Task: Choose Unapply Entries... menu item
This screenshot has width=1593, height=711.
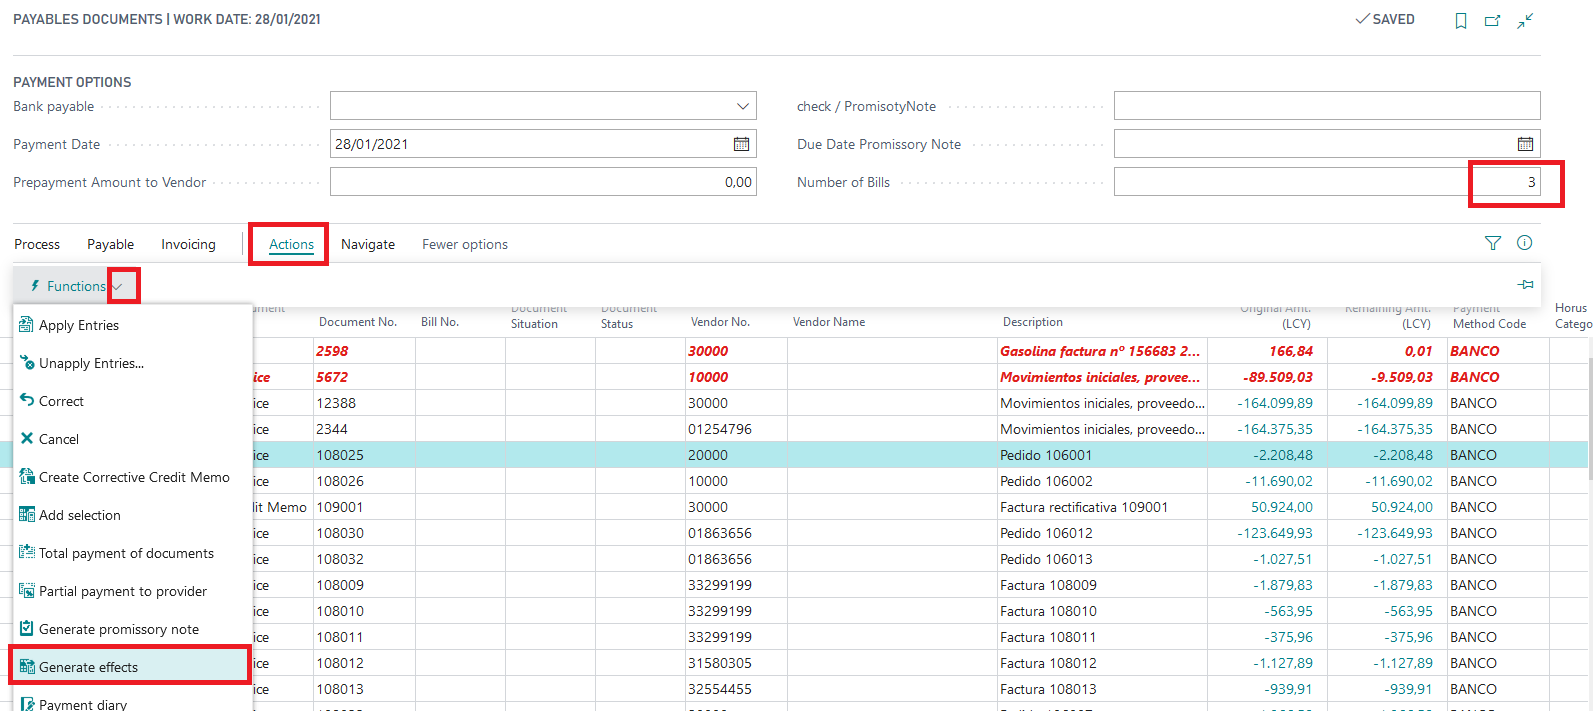Action: [x=132, y=363]
